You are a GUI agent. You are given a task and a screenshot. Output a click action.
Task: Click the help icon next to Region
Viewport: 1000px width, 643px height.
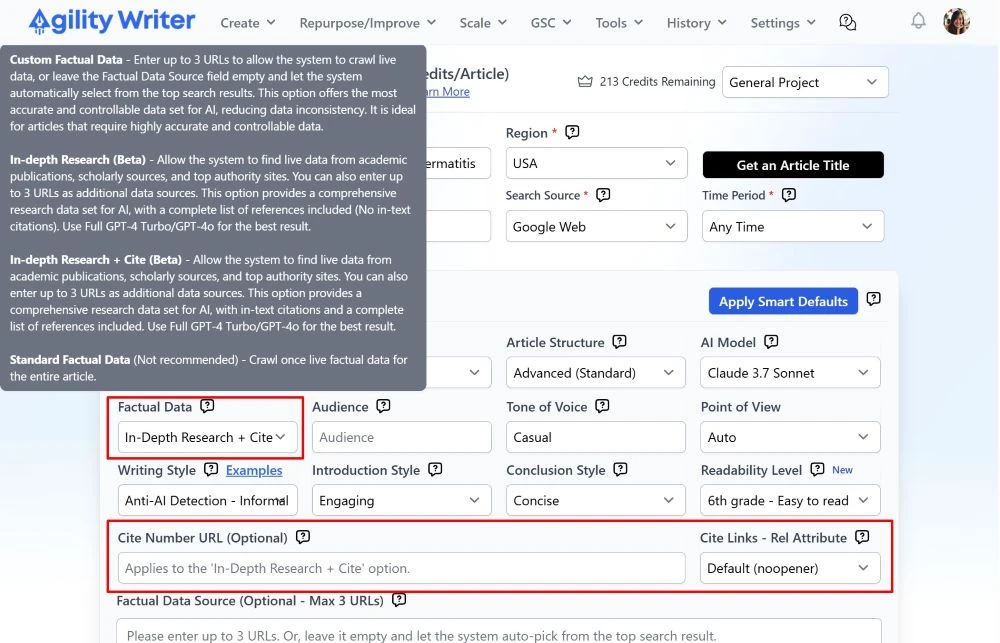click(572, 132)
